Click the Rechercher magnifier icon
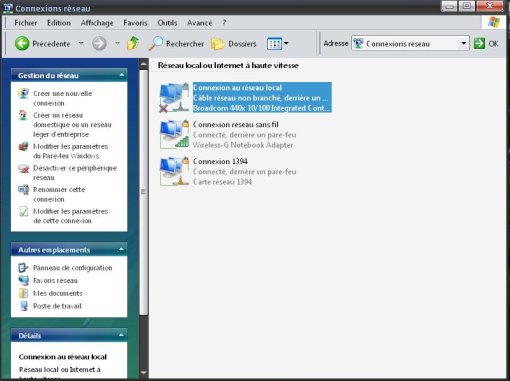The image size is (510, 381). 155,43
